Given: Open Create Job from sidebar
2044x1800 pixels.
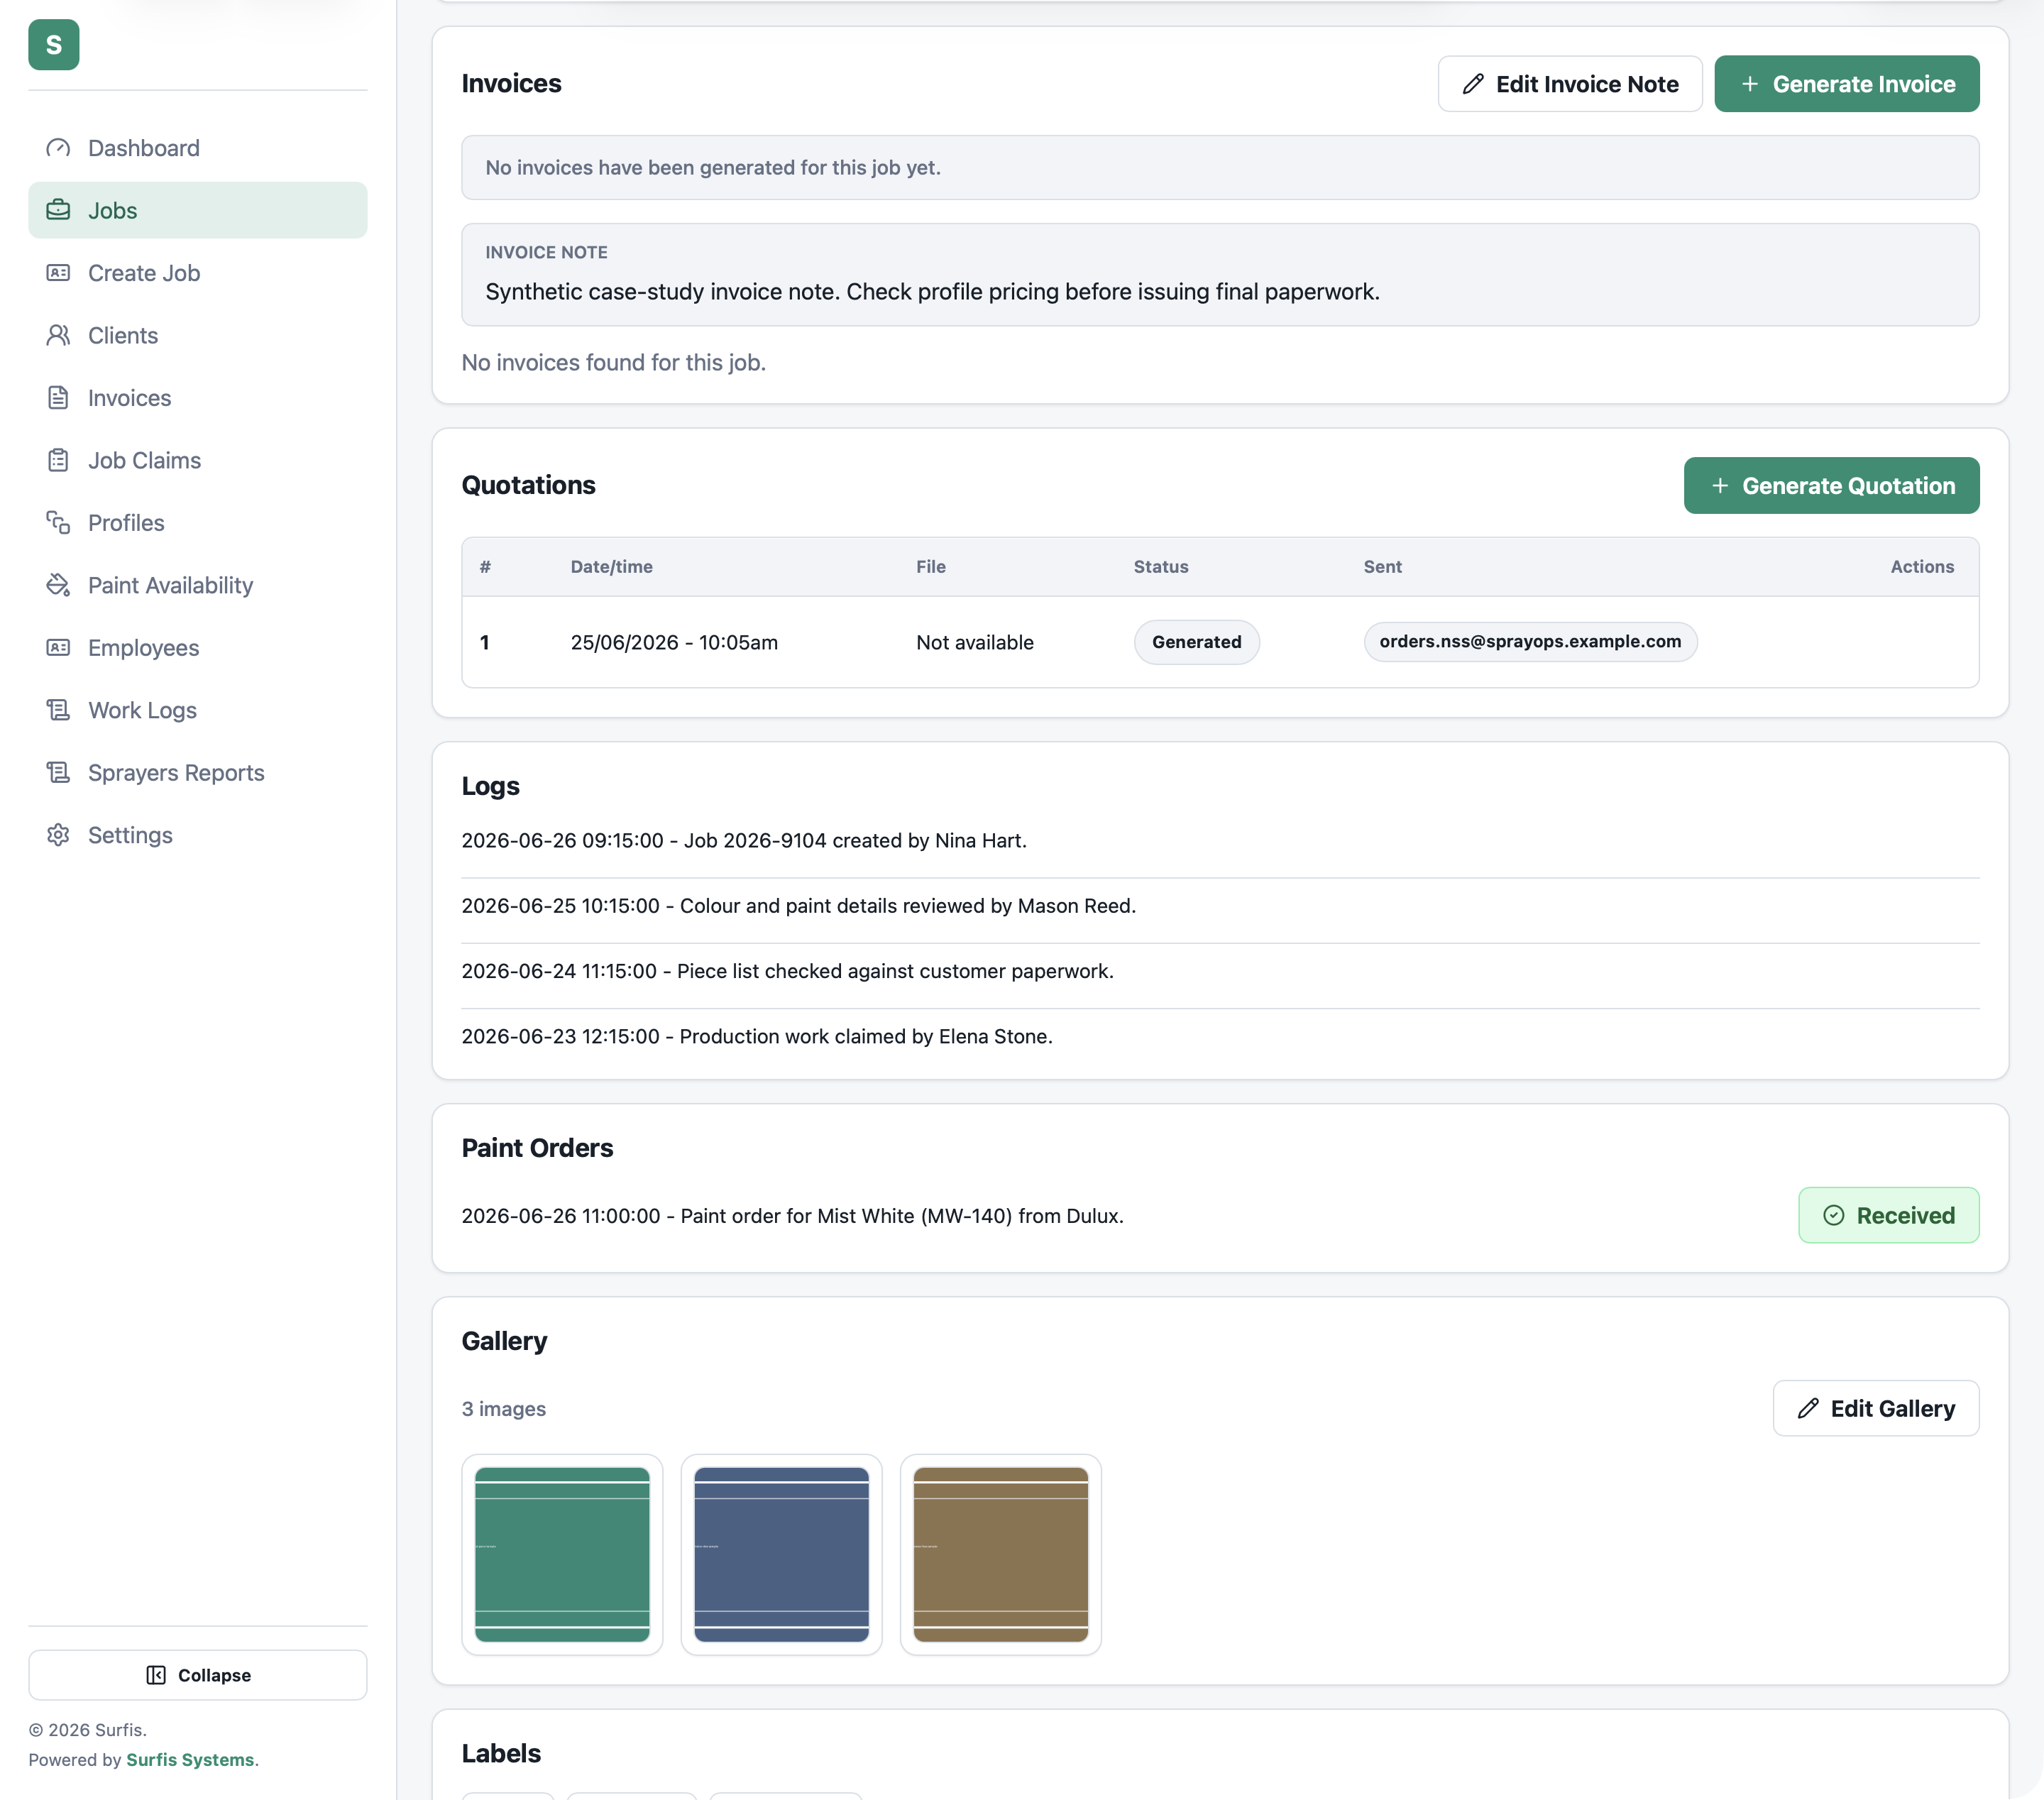Looking at the screenshot, I should click(x=198, y=273).
